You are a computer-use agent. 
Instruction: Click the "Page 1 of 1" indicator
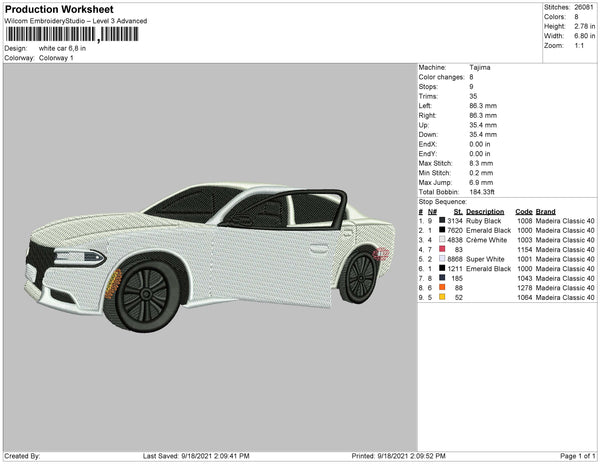(578, 456)
